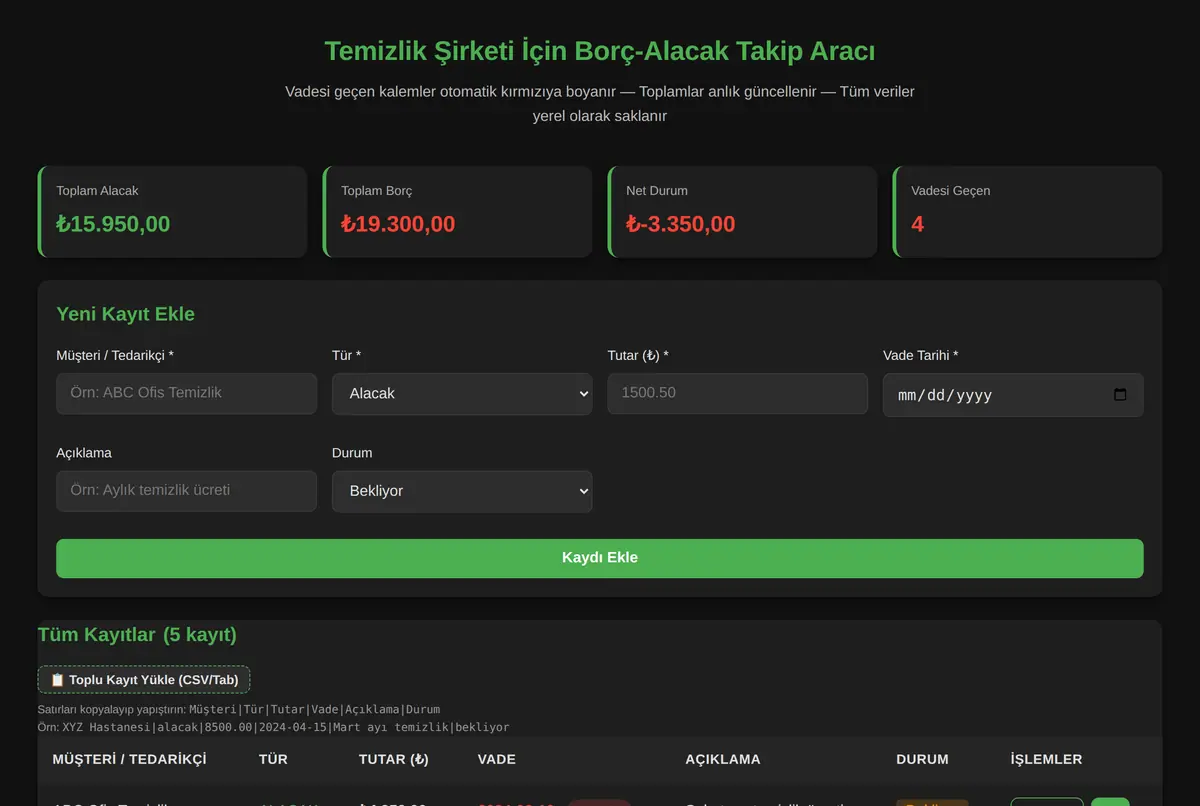Click the DURUM column header
Image resolution: width=1200 pixels, height=806 pixels.
[922, 759]
